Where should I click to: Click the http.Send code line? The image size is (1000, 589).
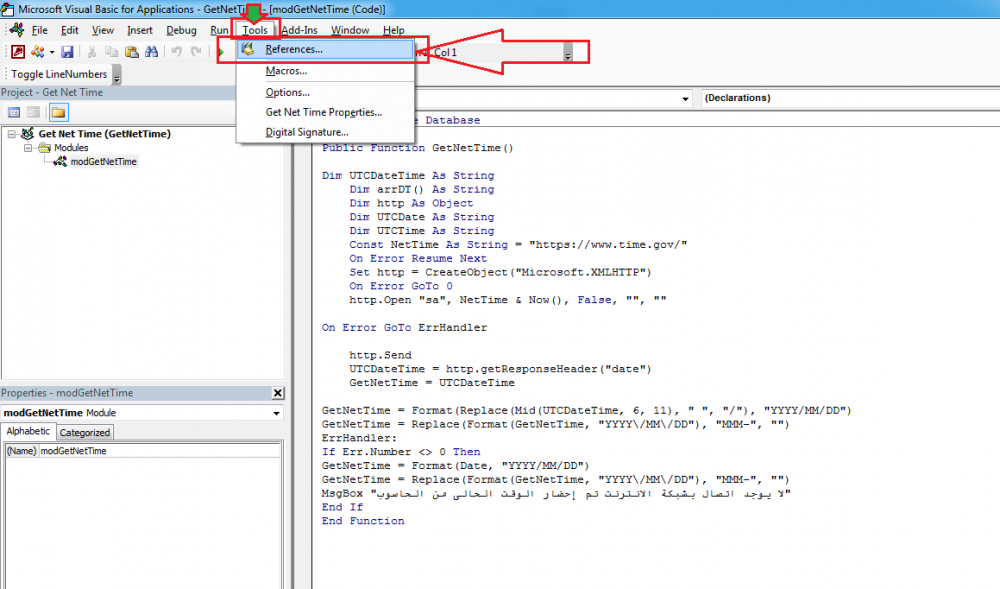(x=380, y=355)
